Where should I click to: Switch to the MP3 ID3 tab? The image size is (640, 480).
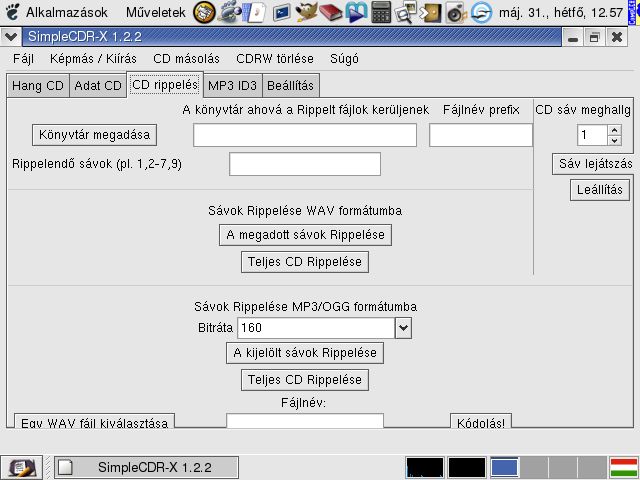(x=233, y=86)
